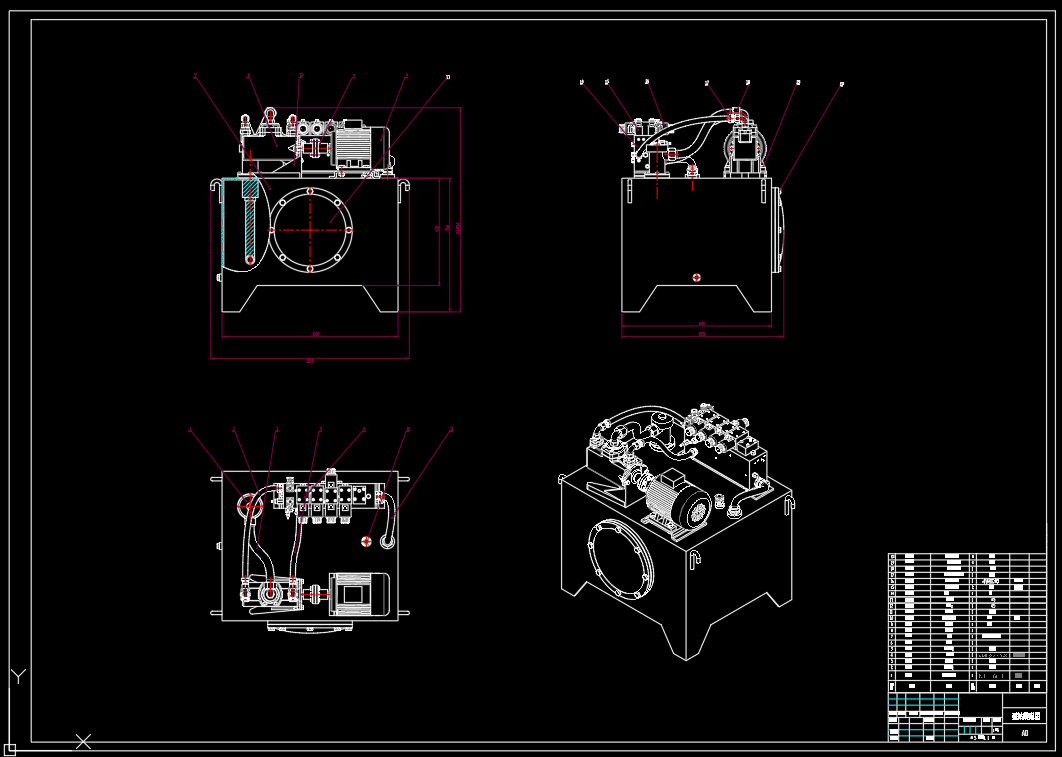The width and height of the screenshot is (1062, 757).
Task: Select the pump housing in top view
Action: pyautogui.click(x=270, y=592)
